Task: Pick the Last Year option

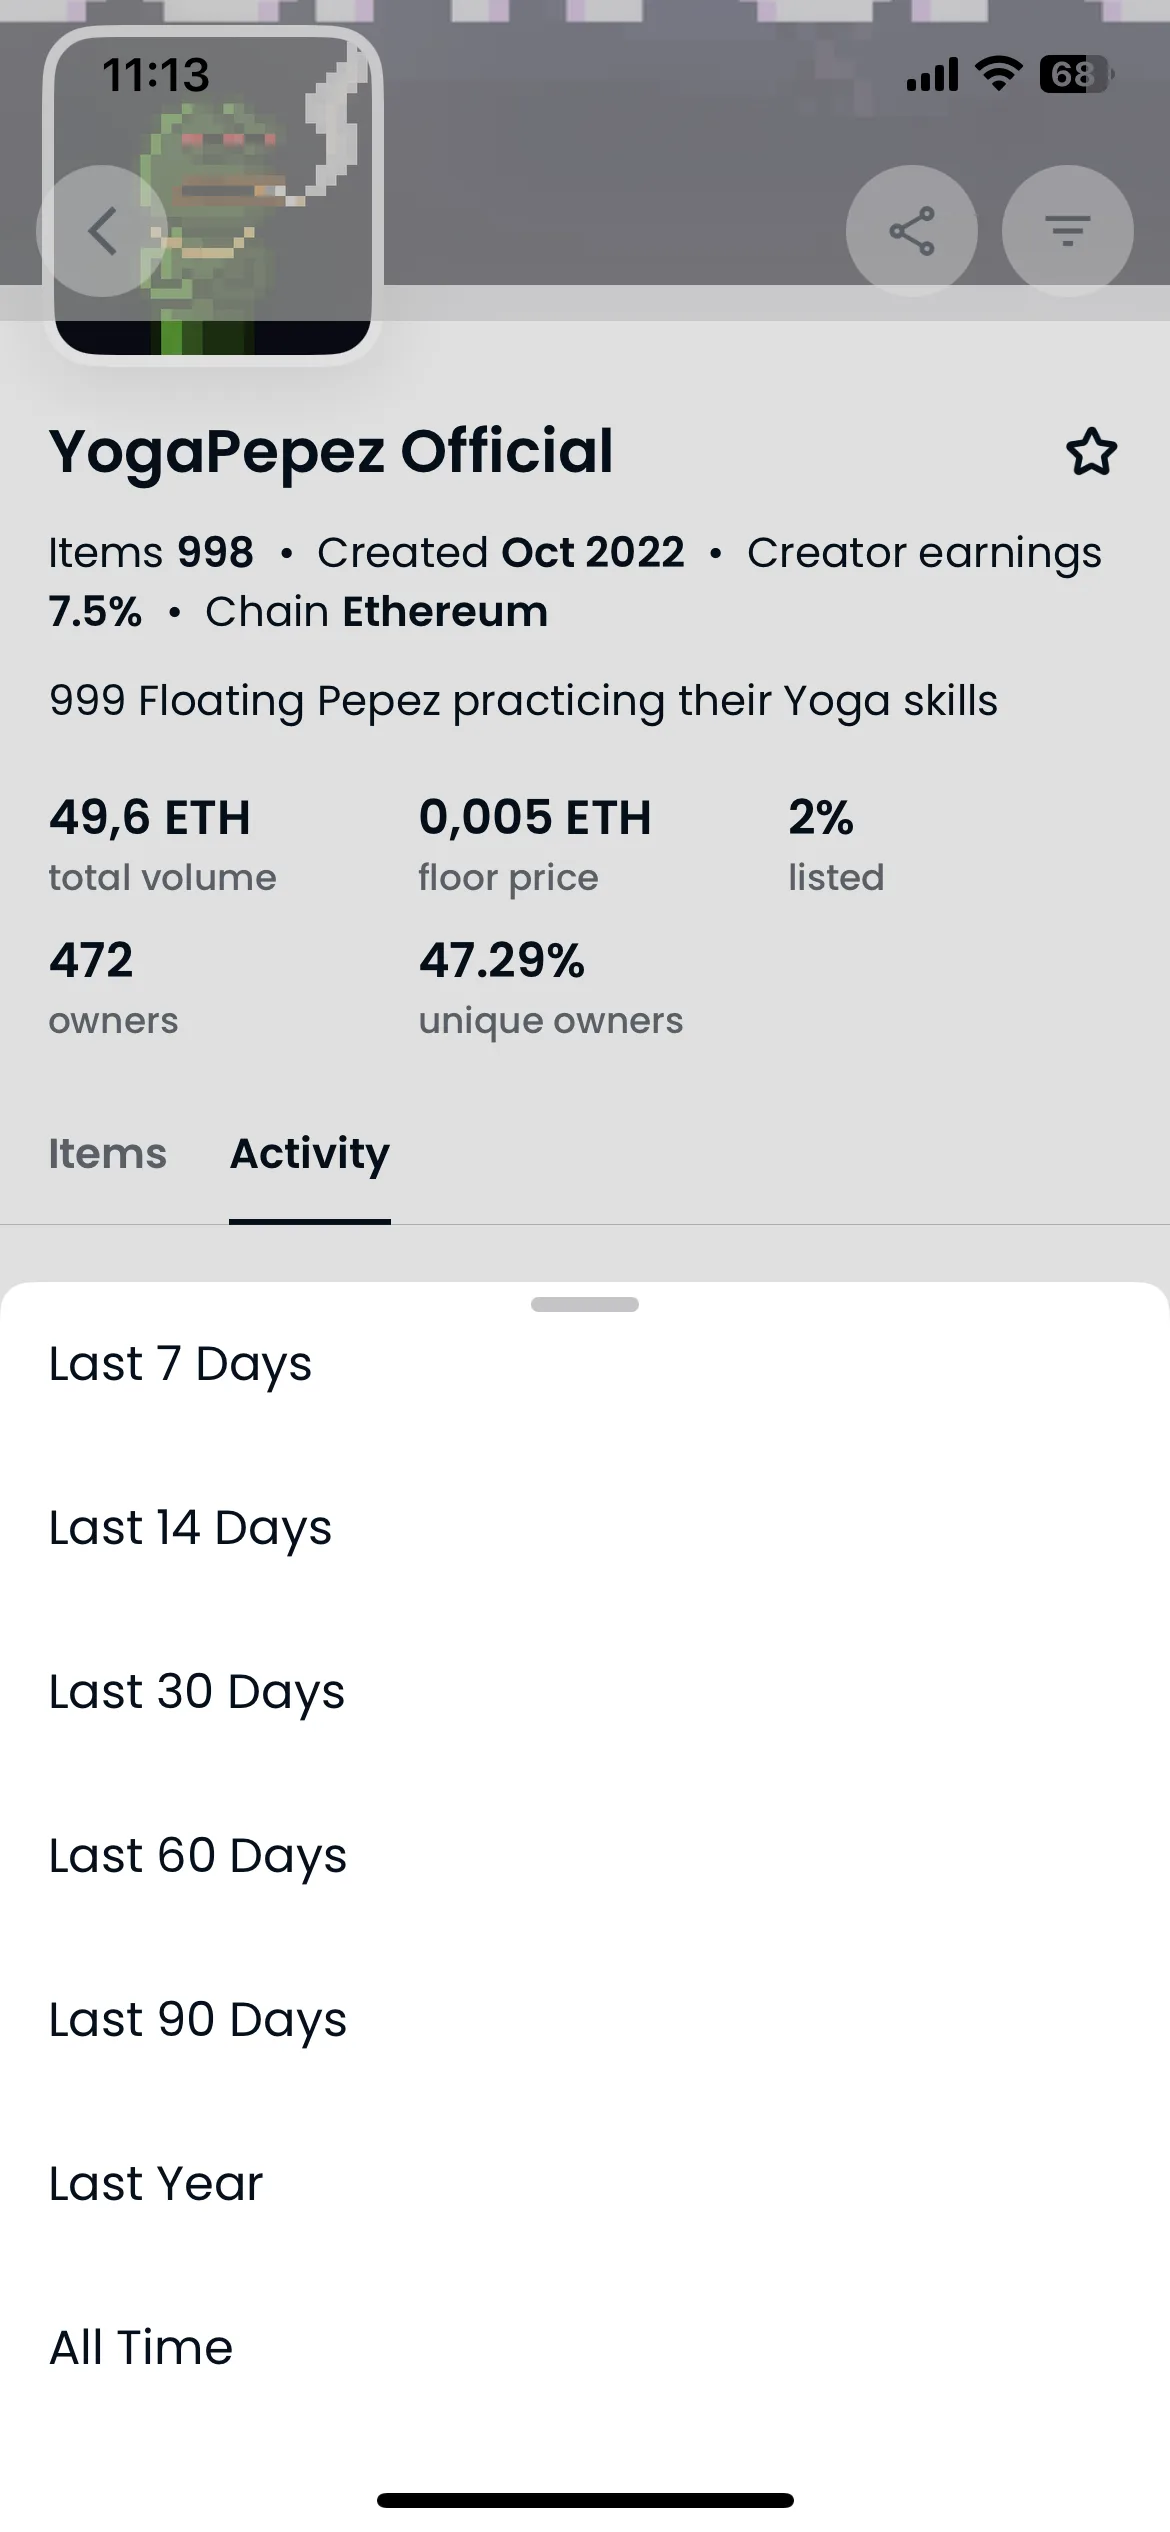Action: point(585,2185)
